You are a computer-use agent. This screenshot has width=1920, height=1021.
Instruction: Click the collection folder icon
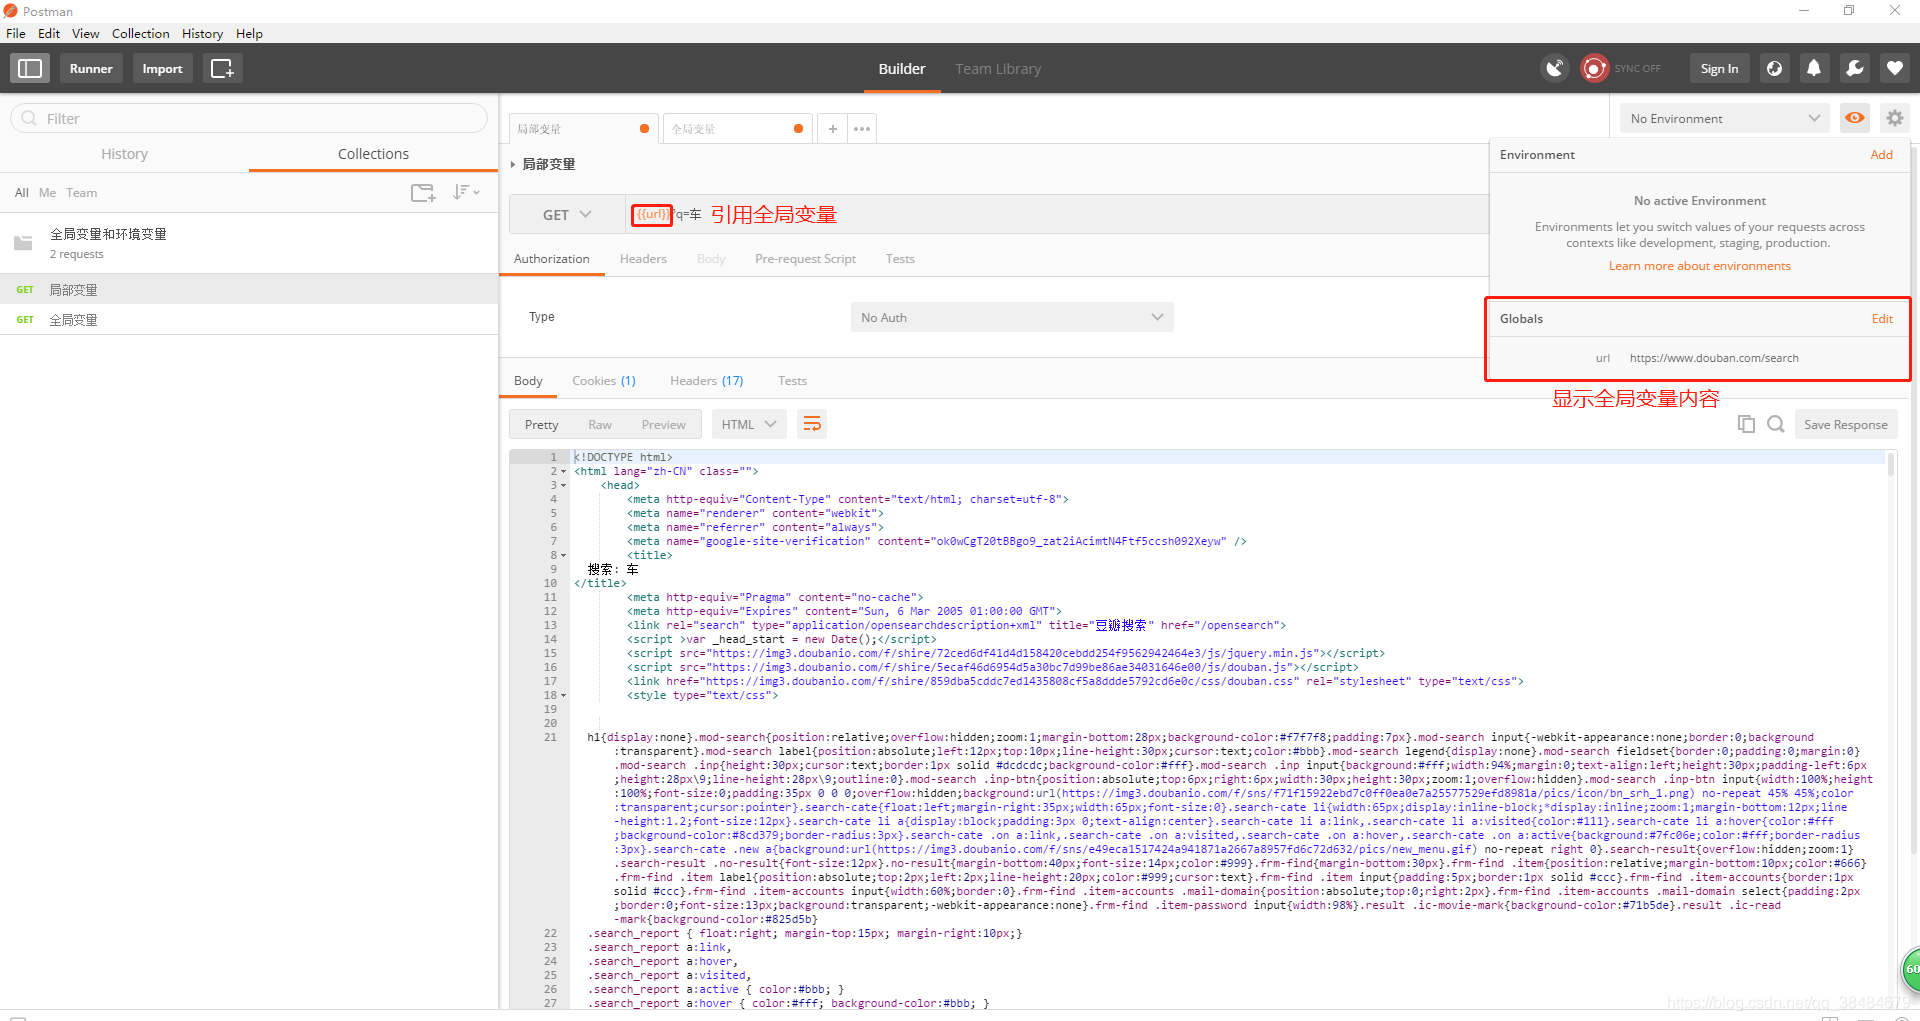click(x=23, y=243)
